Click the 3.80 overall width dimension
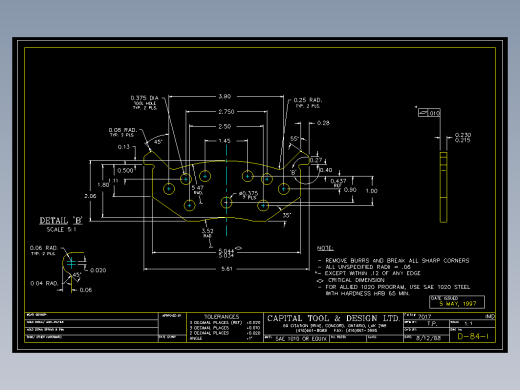Viewport: 520px width, 390px height. pos(225,97)
